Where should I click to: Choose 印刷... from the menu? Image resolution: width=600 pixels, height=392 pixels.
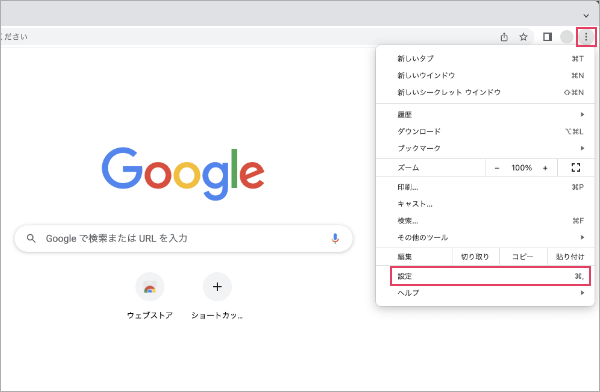click(x=485, y=187)
